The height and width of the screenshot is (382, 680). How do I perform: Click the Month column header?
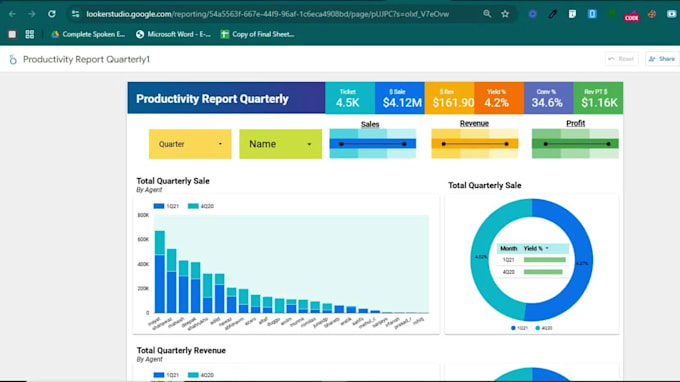click(509, 248)
